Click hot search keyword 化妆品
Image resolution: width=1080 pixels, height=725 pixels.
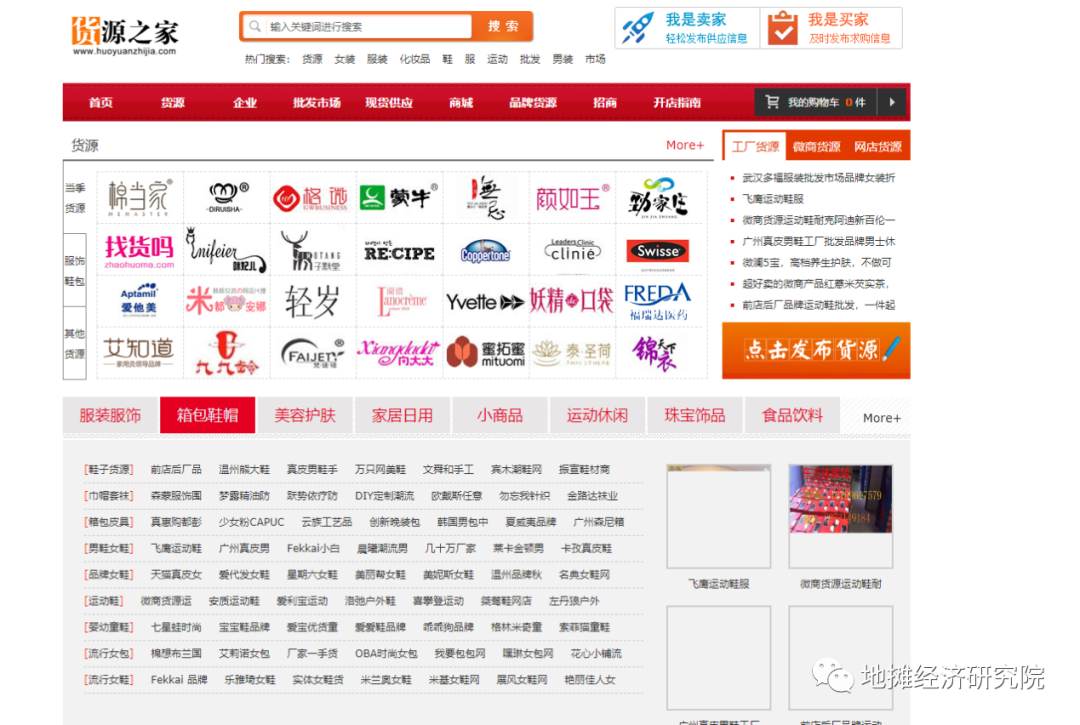tap(415, 59)
